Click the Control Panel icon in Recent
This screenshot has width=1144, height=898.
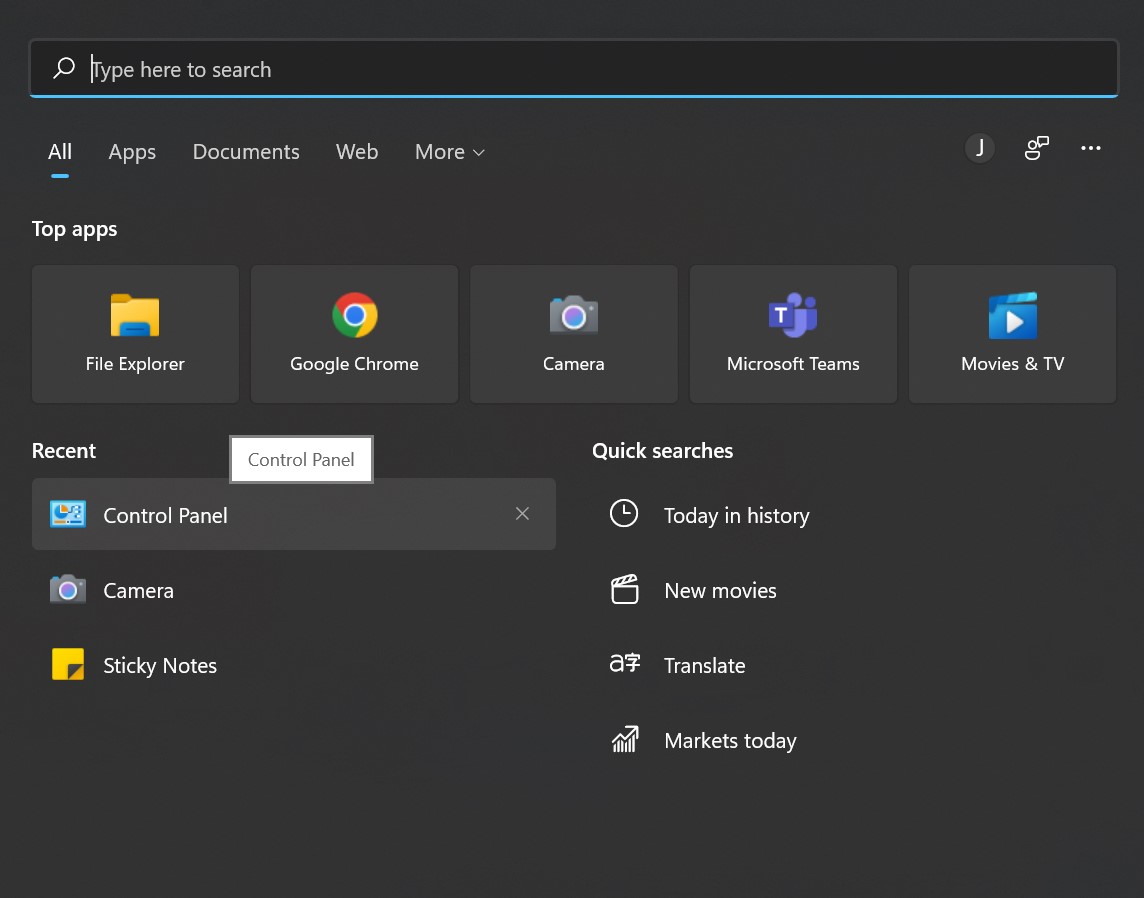(x=68, y=514)
